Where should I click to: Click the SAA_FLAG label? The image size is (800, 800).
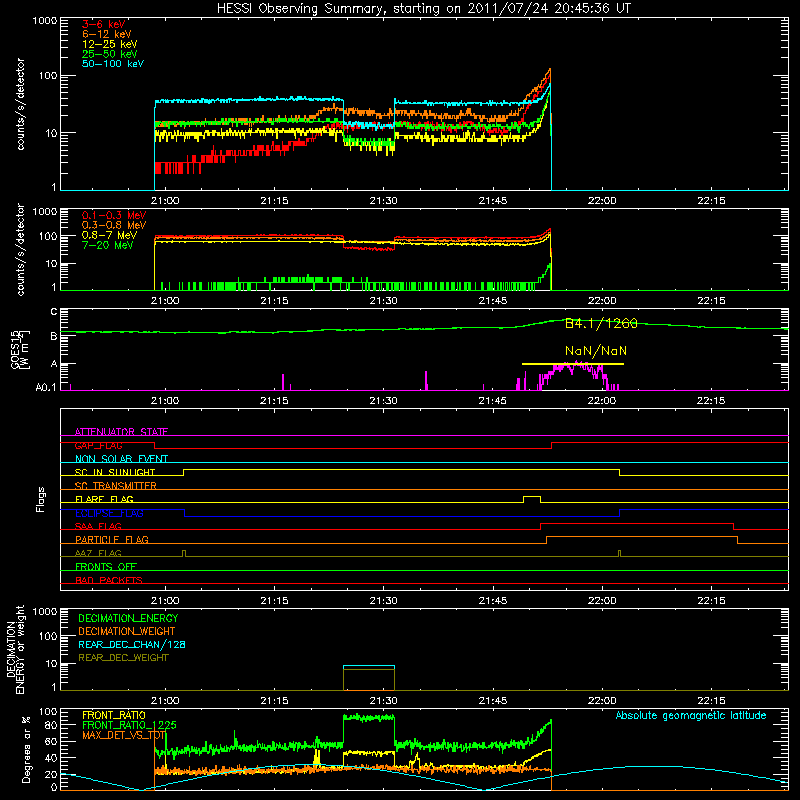(98, 526)
